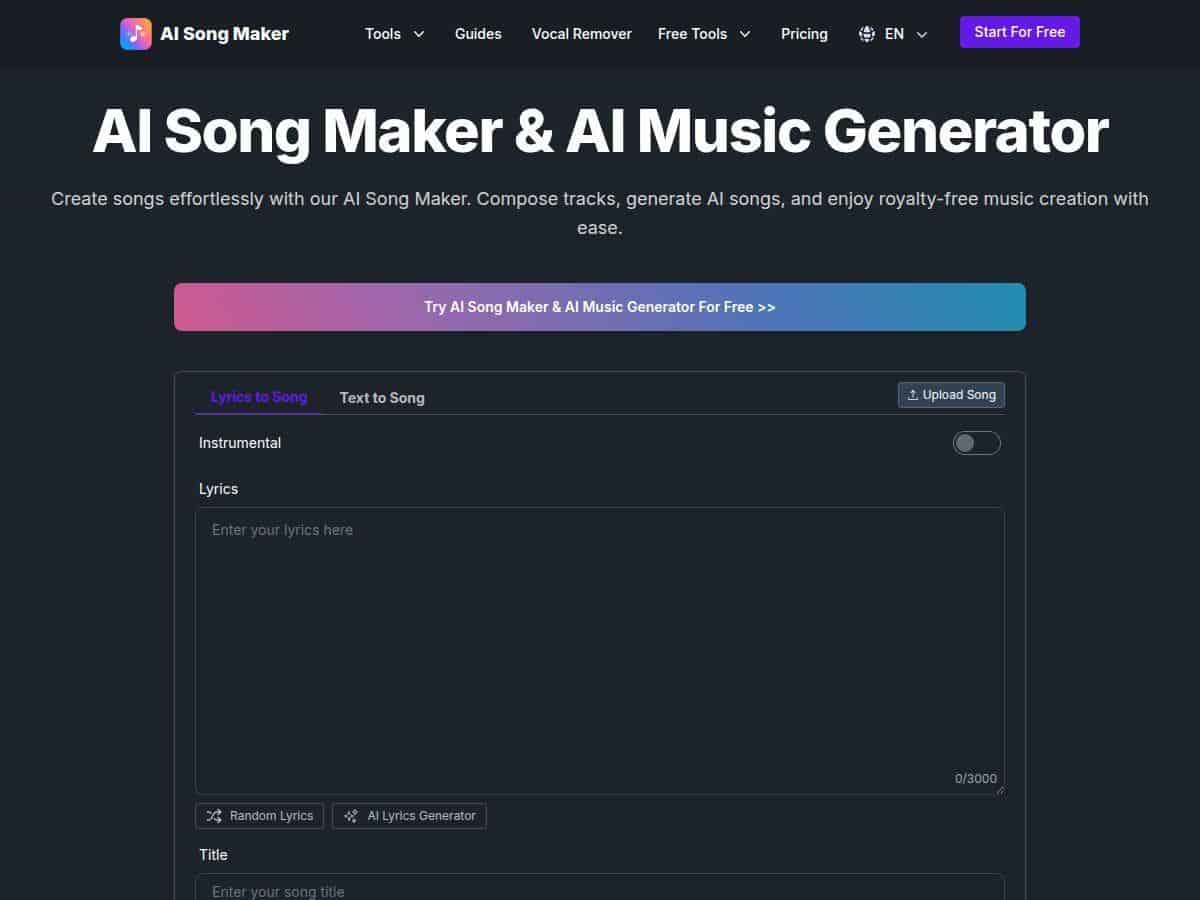
Task: Enable the Instrumental toggle
Action: coord(976,442)
